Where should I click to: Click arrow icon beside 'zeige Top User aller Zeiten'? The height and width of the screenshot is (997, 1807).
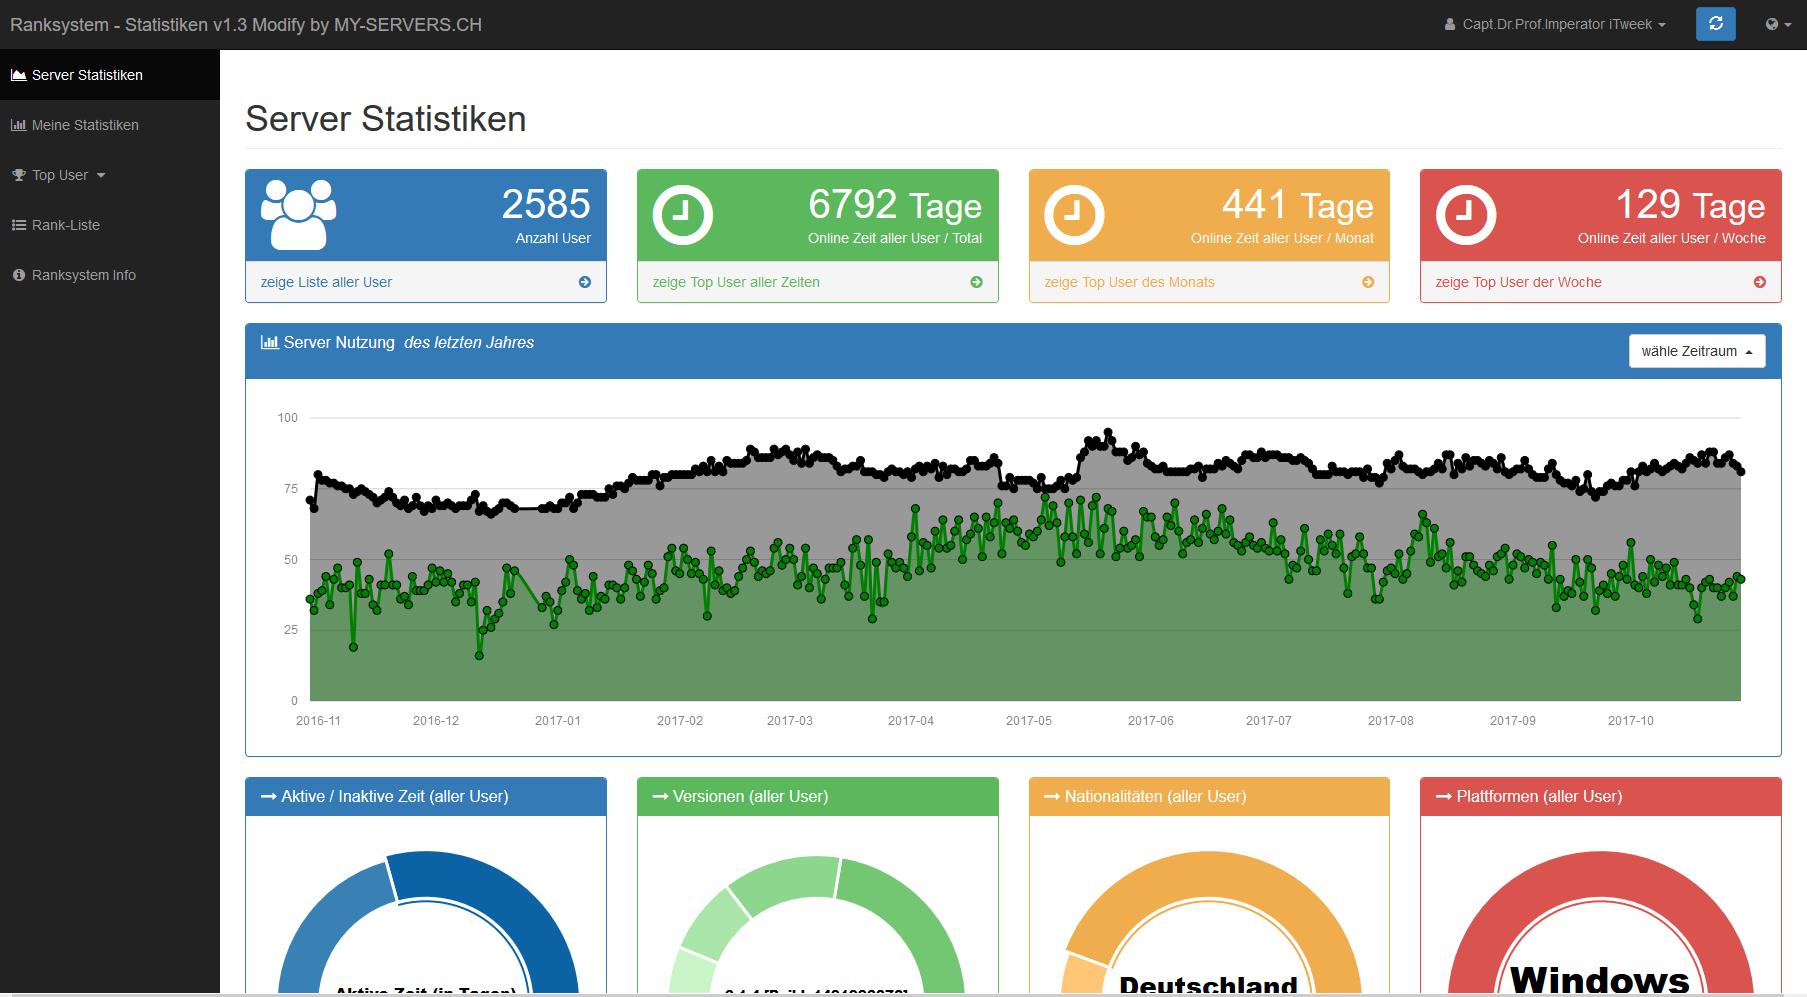click(x=976, y=282)
